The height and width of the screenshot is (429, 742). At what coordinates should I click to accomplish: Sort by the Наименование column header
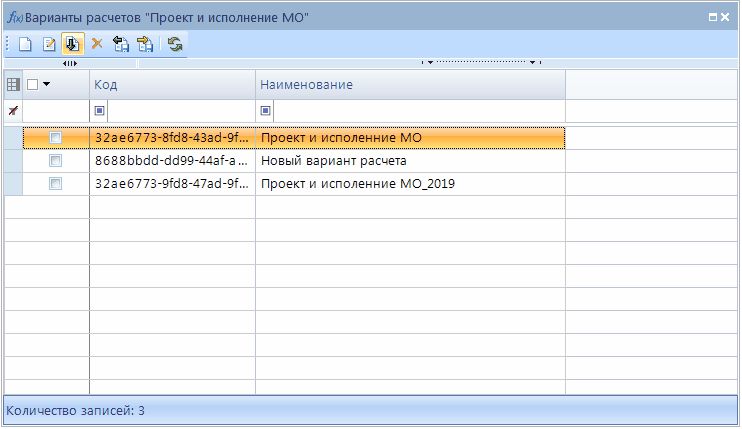(x=410, y=85)
